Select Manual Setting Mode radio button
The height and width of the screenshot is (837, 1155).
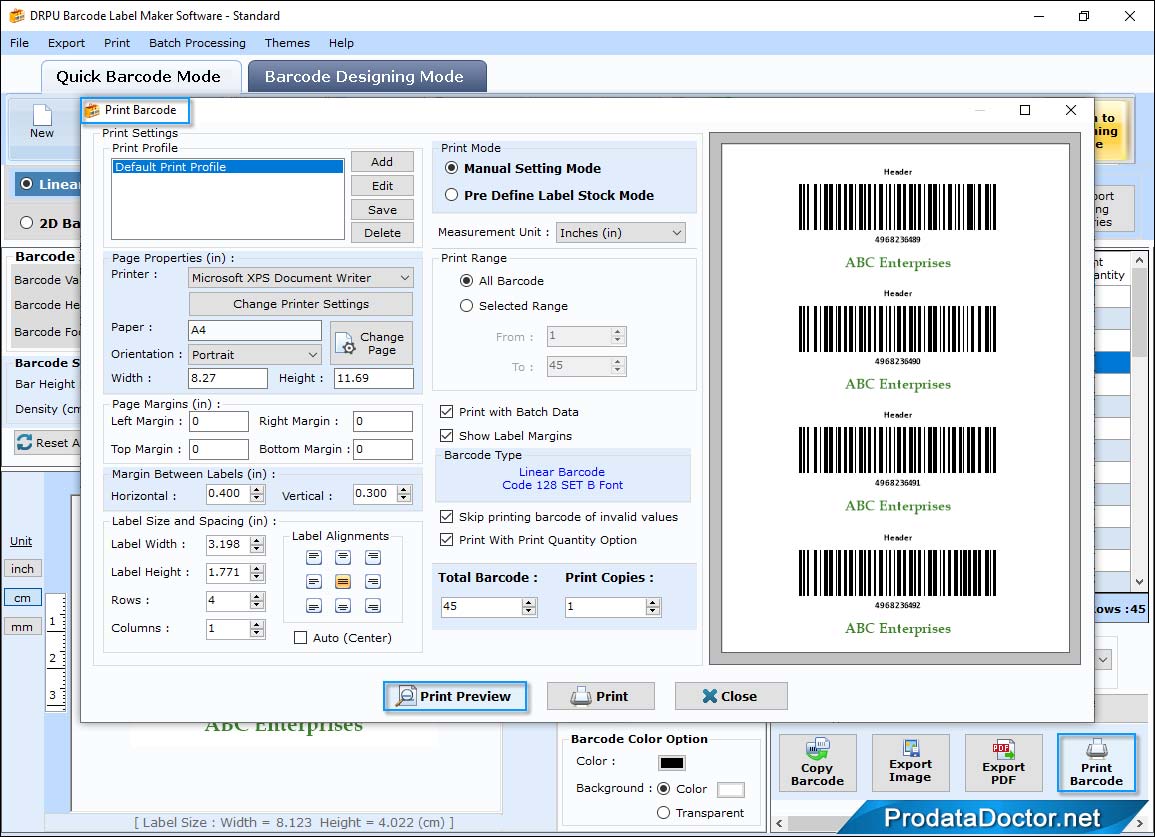pos(452,168)
